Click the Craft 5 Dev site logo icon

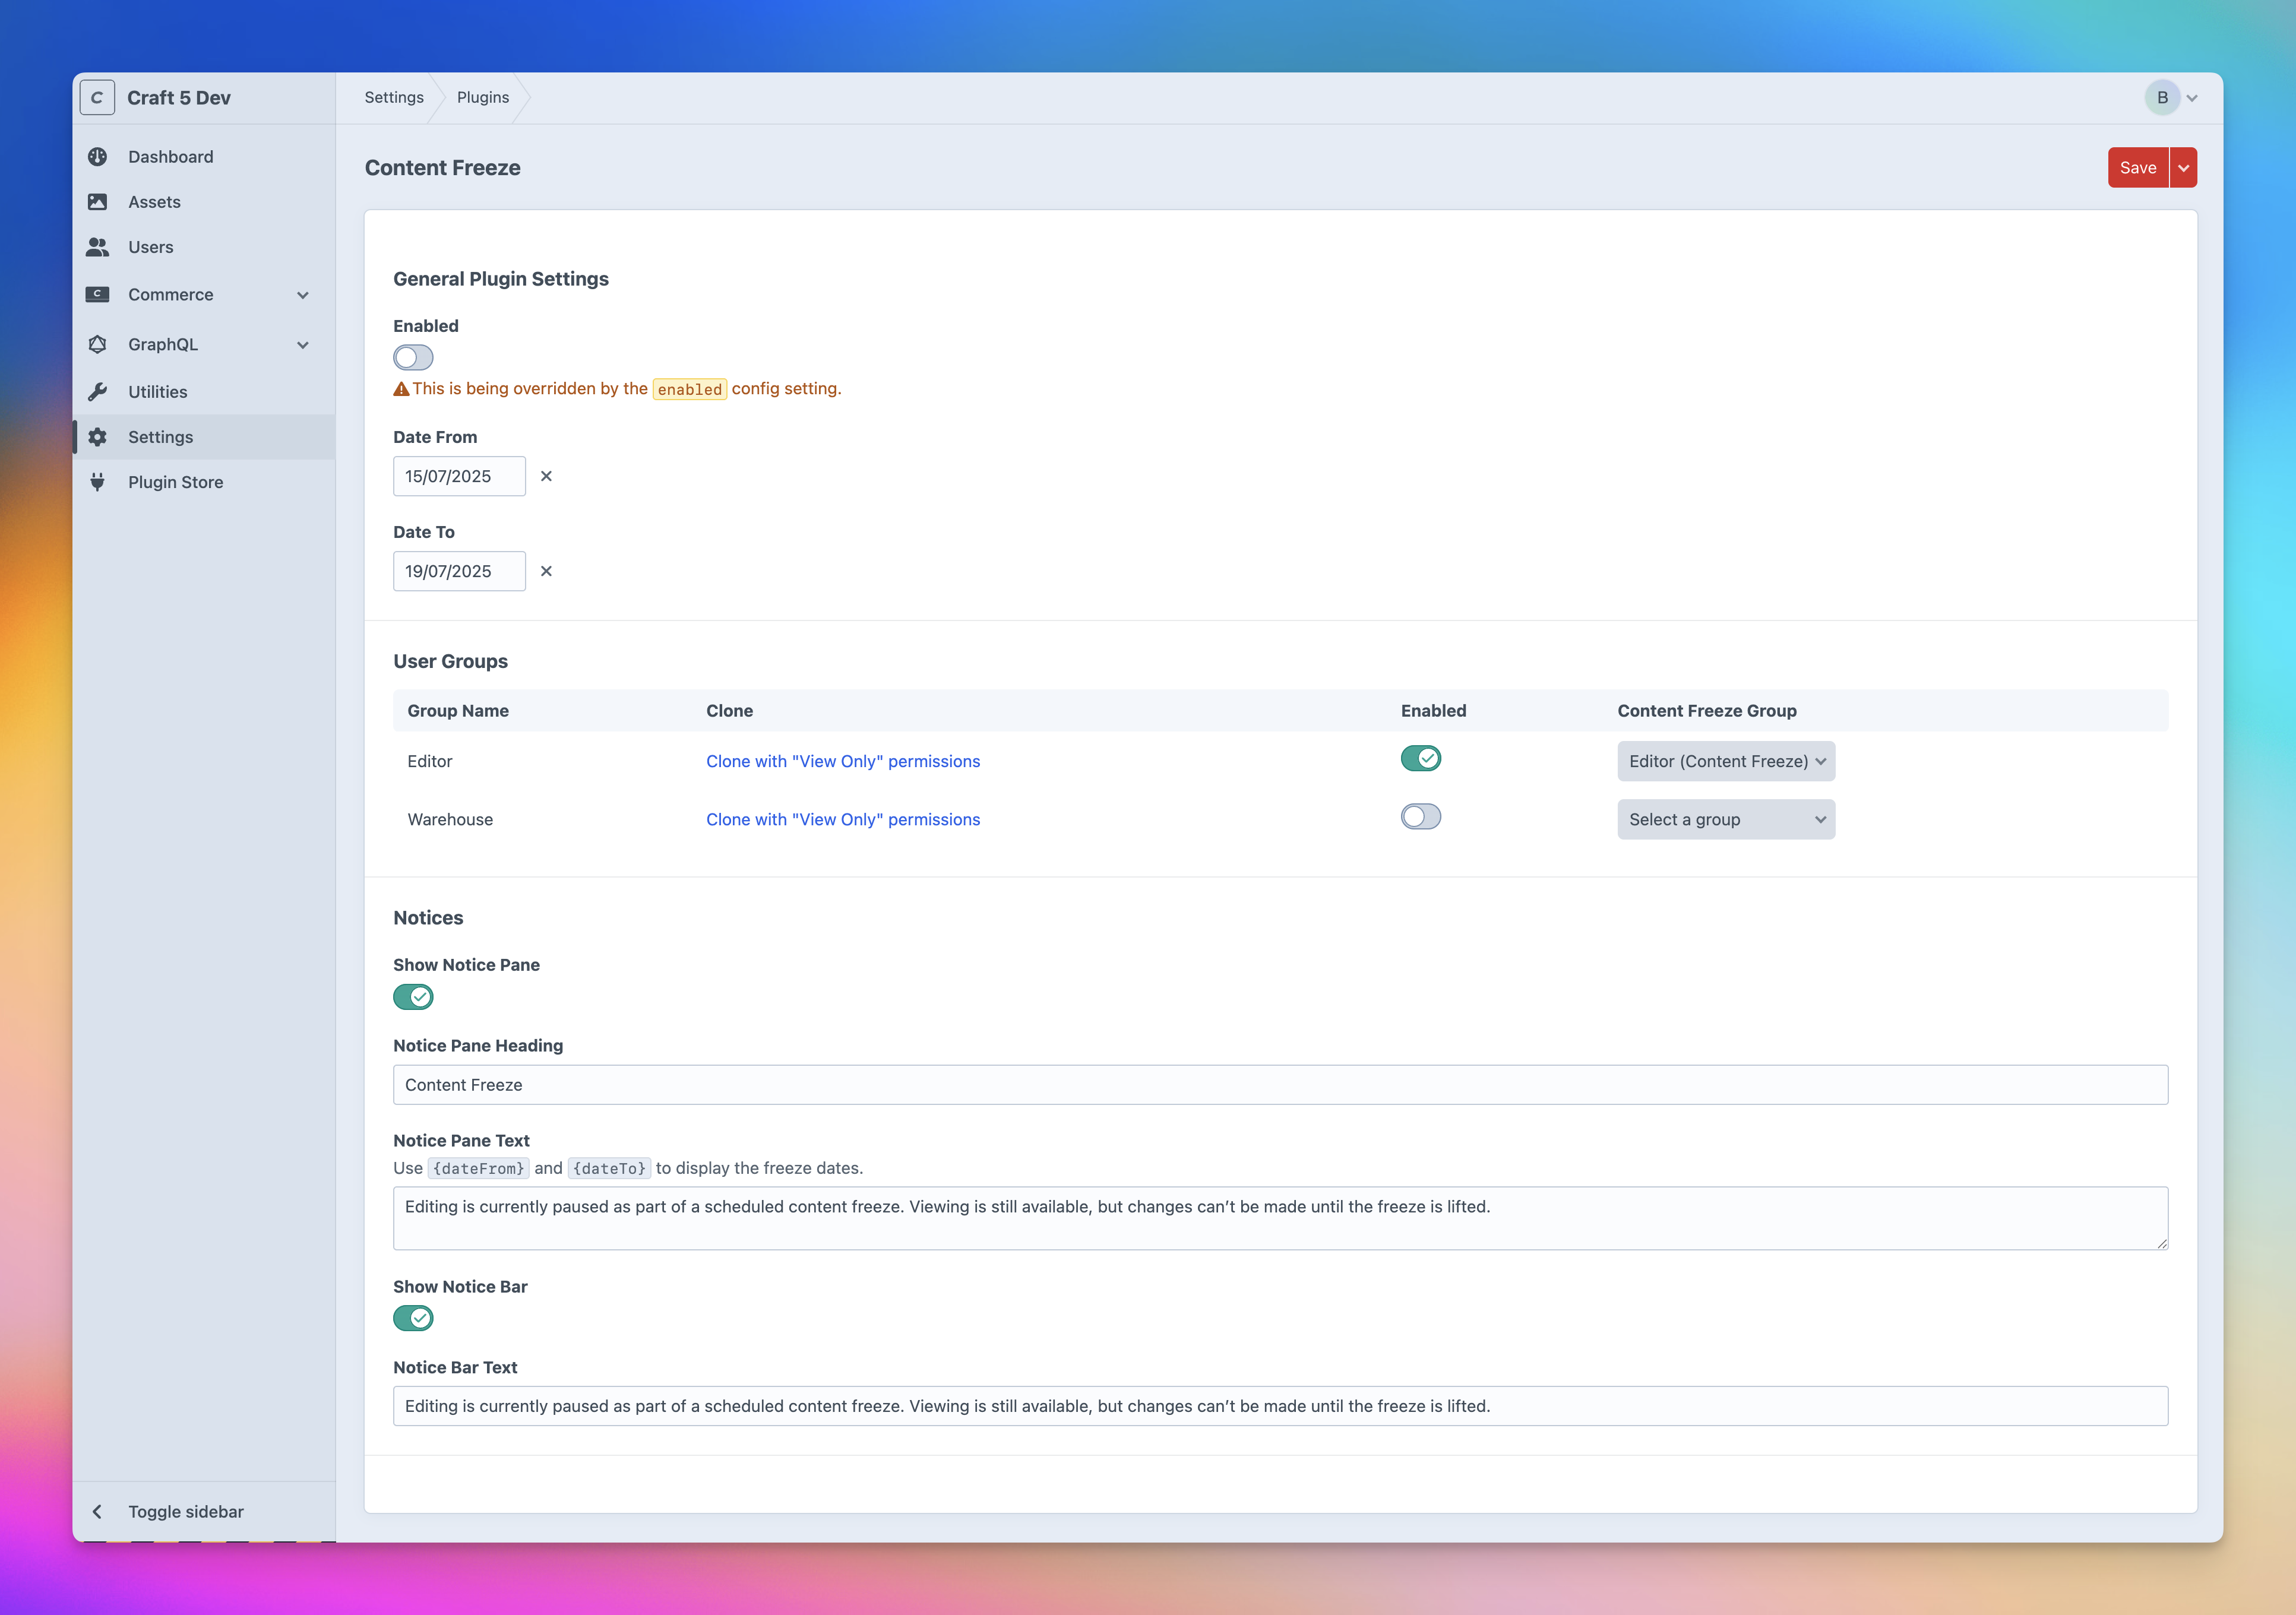pyautogui.click(x=97, y=98)
